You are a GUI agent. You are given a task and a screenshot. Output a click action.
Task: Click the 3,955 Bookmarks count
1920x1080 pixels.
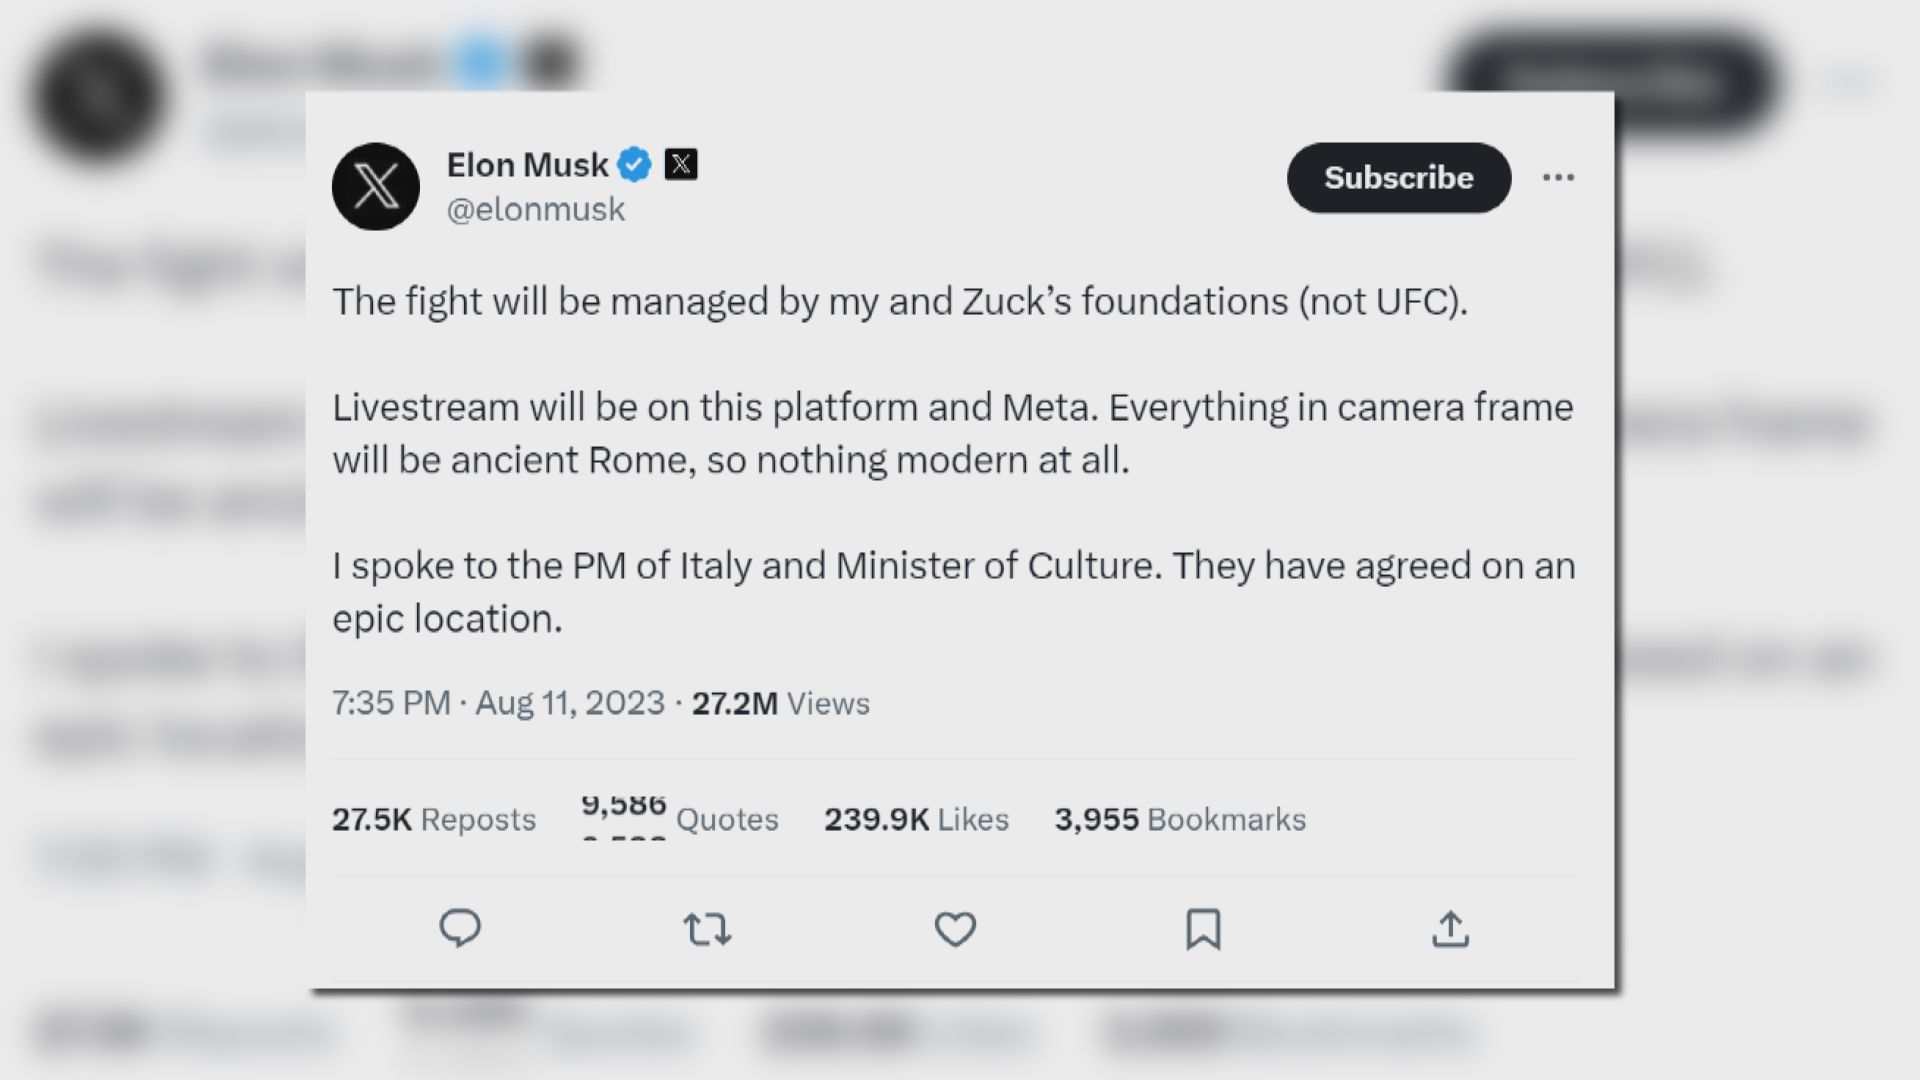1180,819
